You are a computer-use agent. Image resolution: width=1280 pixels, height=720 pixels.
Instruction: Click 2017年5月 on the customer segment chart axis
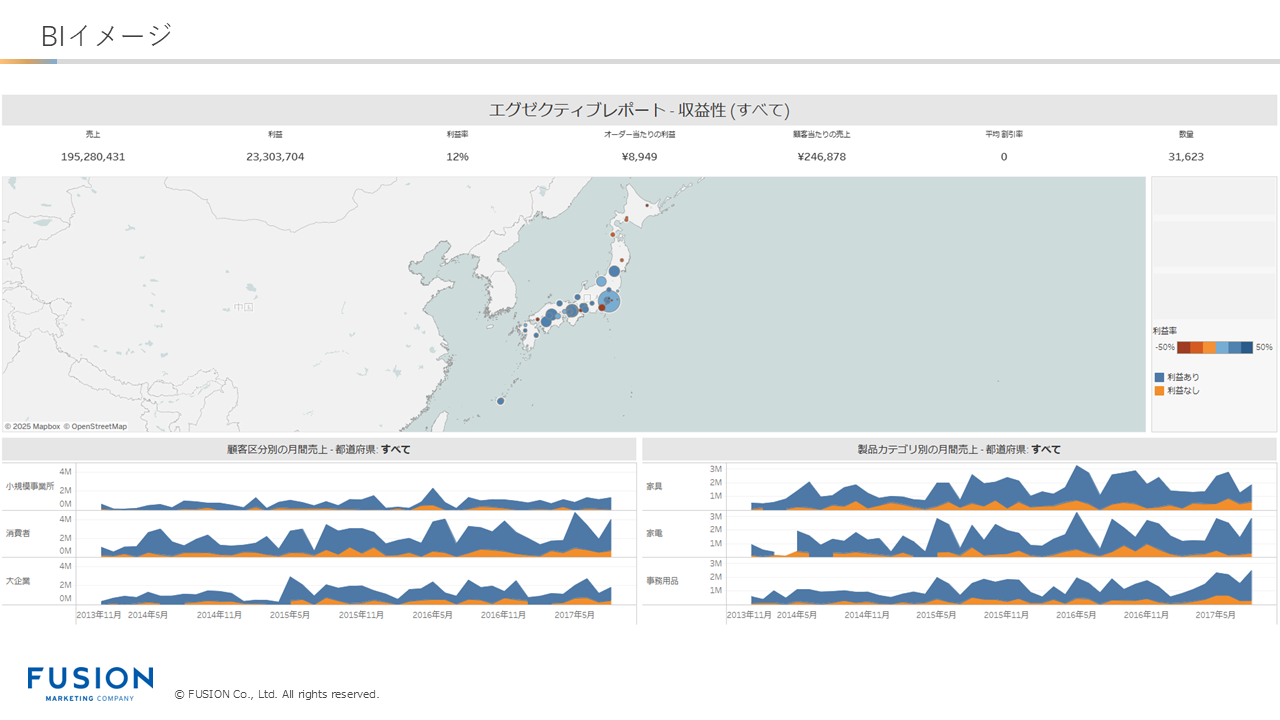[x=575, y=615]
